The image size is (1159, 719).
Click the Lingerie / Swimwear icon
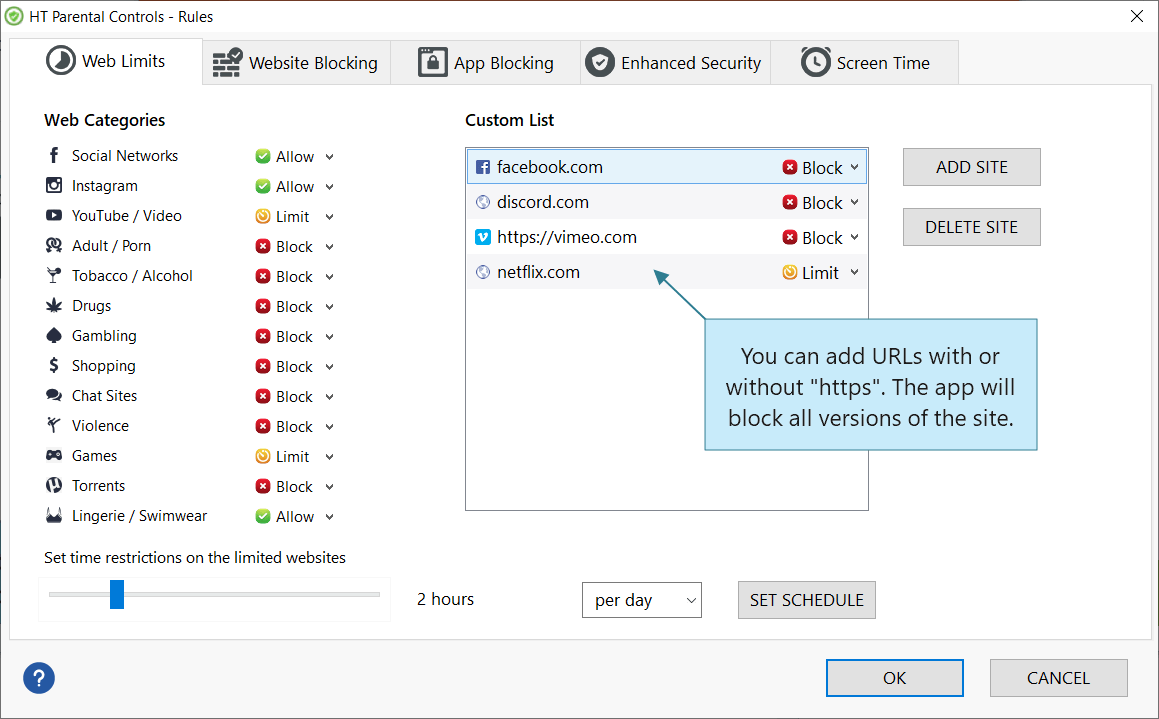(54, 516)
